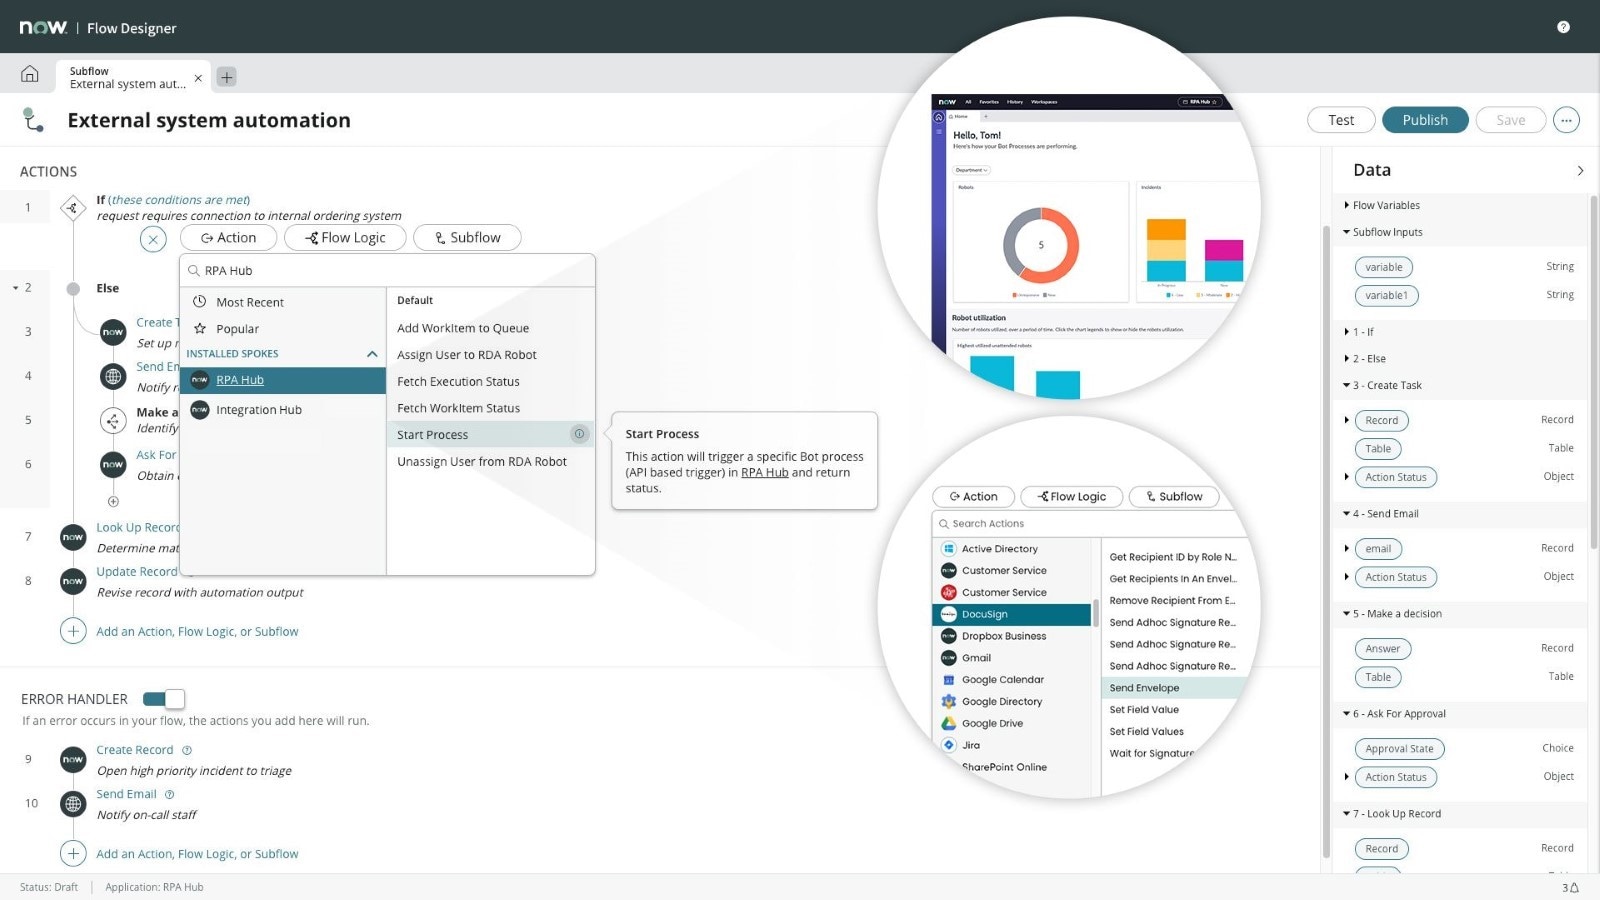Screen dimensions: 1600x900
Task: Click these conditions are met link
Action: pyautogui.click(x=179, y=200)
